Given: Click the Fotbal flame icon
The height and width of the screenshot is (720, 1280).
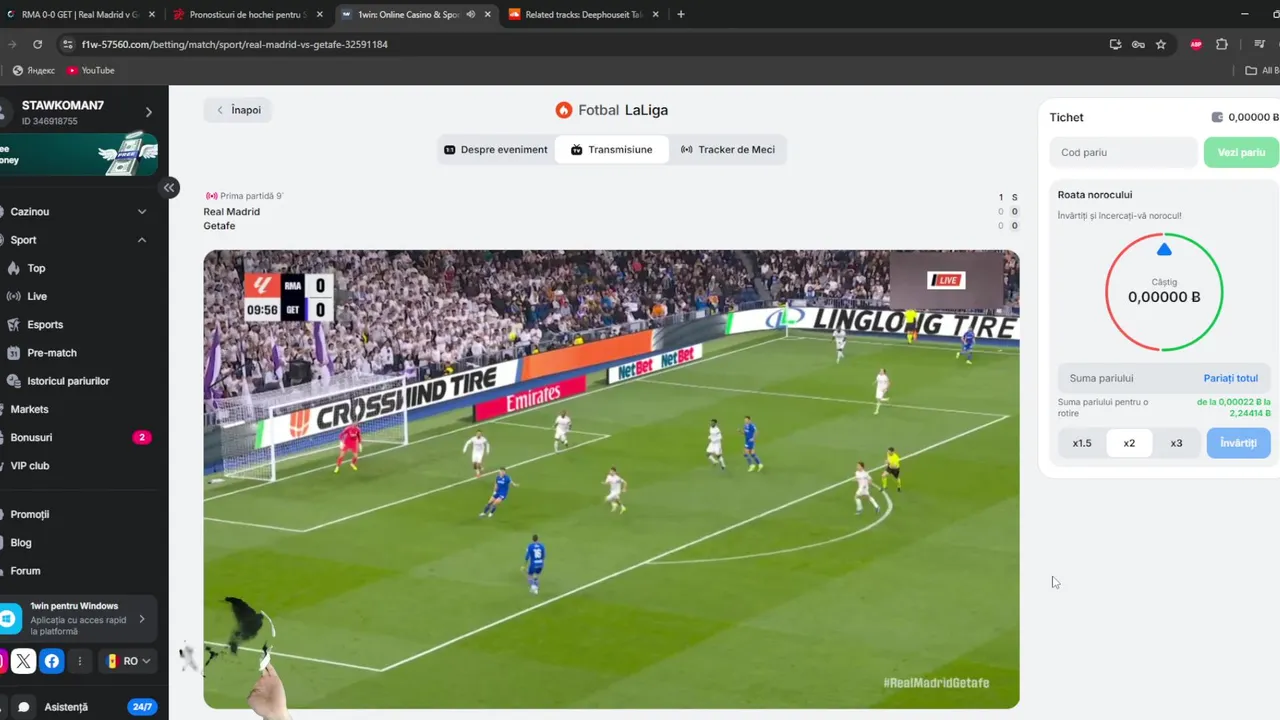Looking at the screenshot, I should [x=564, y=110].
